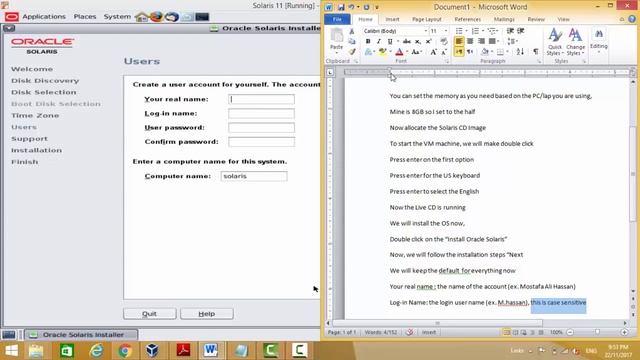Click the Text Highlight Color icon
The height and width of the screenshot is (360, 640).
click(x=382, y=52)
